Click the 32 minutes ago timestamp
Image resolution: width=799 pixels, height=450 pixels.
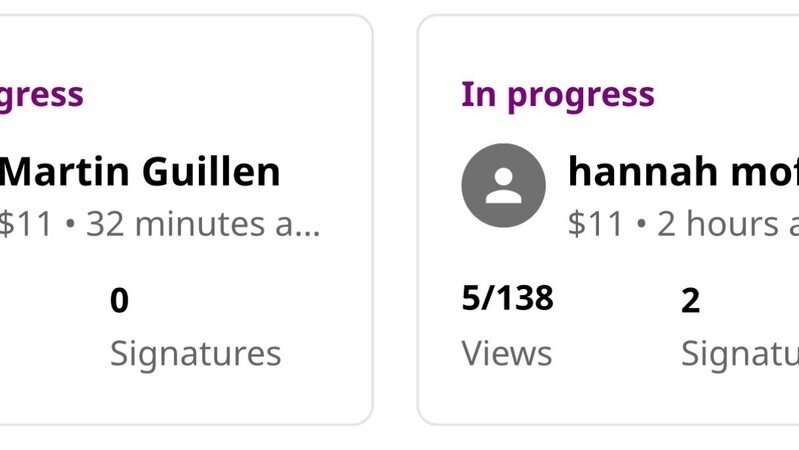coord(203,224)
